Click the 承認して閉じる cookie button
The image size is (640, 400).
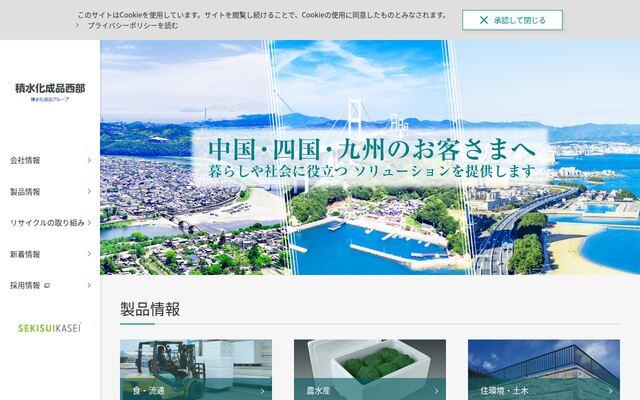[512, 20]
